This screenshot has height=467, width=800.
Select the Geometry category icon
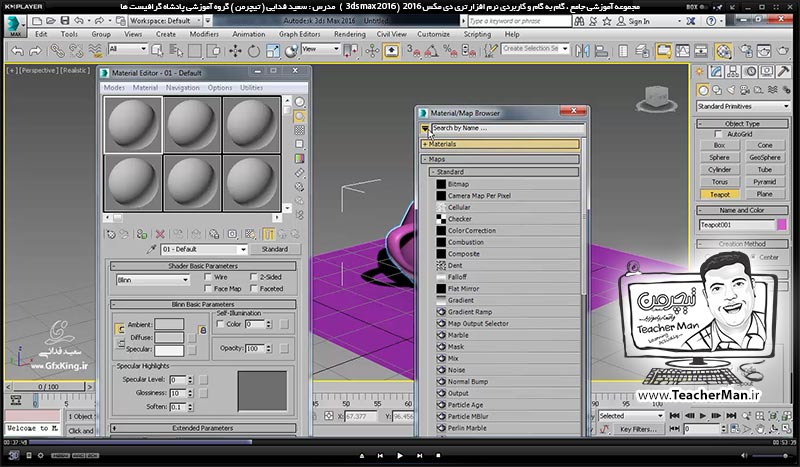[x=703, y=90]
